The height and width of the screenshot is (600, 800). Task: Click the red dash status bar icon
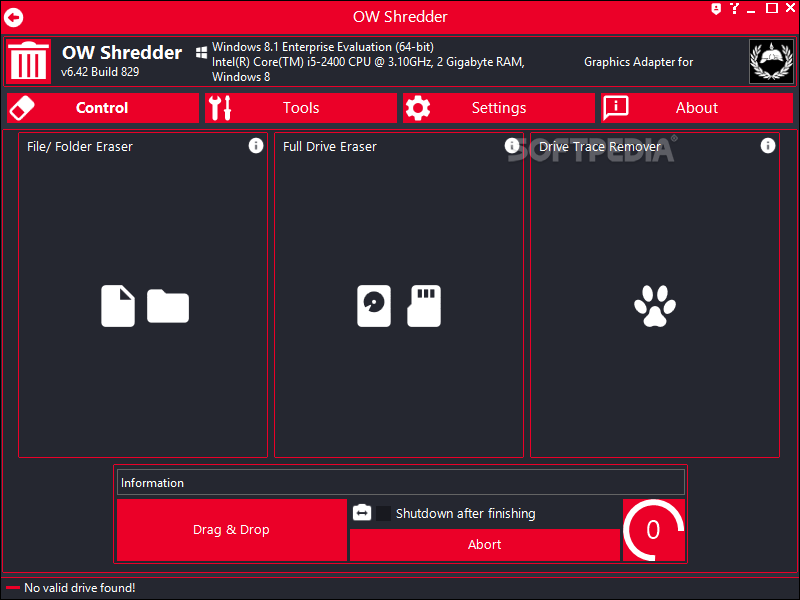13,588
